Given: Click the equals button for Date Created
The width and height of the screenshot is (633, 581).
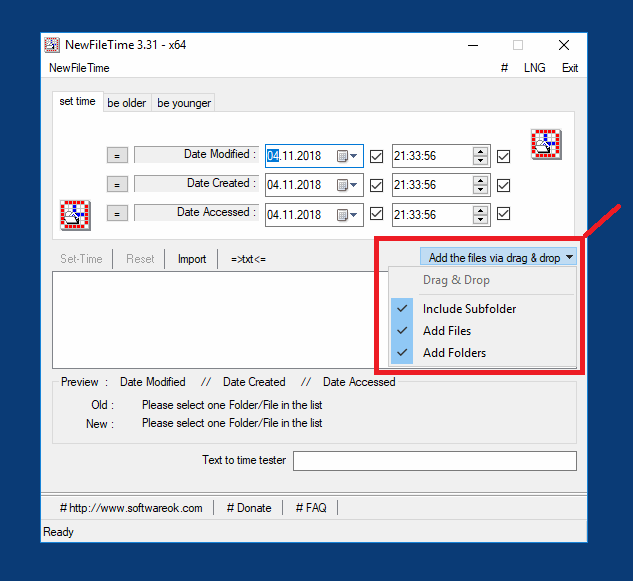Looking at the screenshot, I should pos(117,185).
